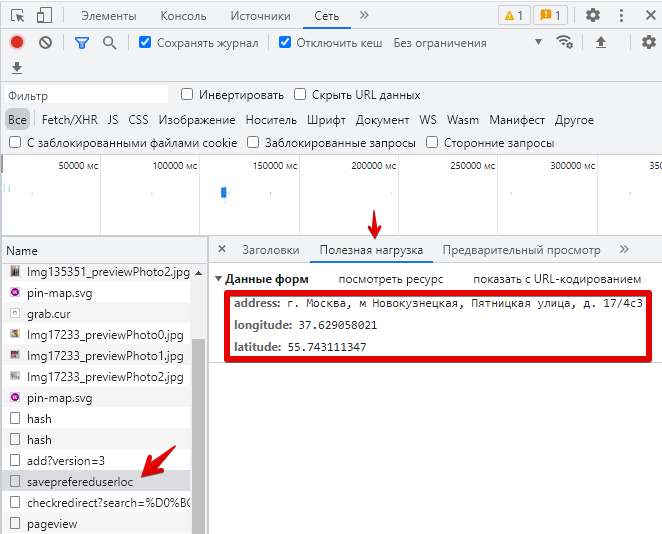662x534 pixels.
Task: Disable the Сохранять журнал checkbox
Action: (x=146, y=43)
